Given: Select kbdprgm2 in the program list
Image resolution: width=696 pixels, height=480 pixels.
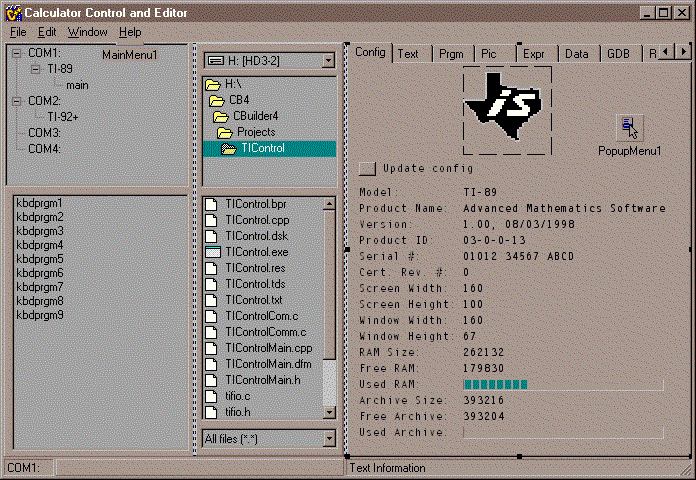Looking at the screenshot, I should point(40,218).
